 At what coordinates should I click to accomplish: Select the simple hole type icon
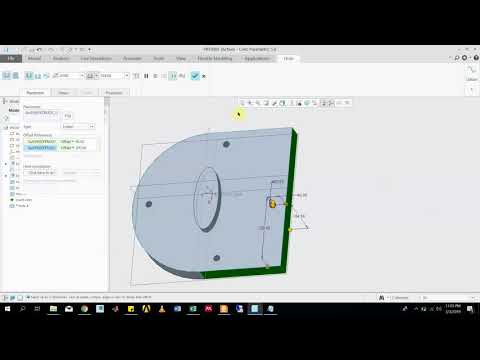(x=6, y=76)
